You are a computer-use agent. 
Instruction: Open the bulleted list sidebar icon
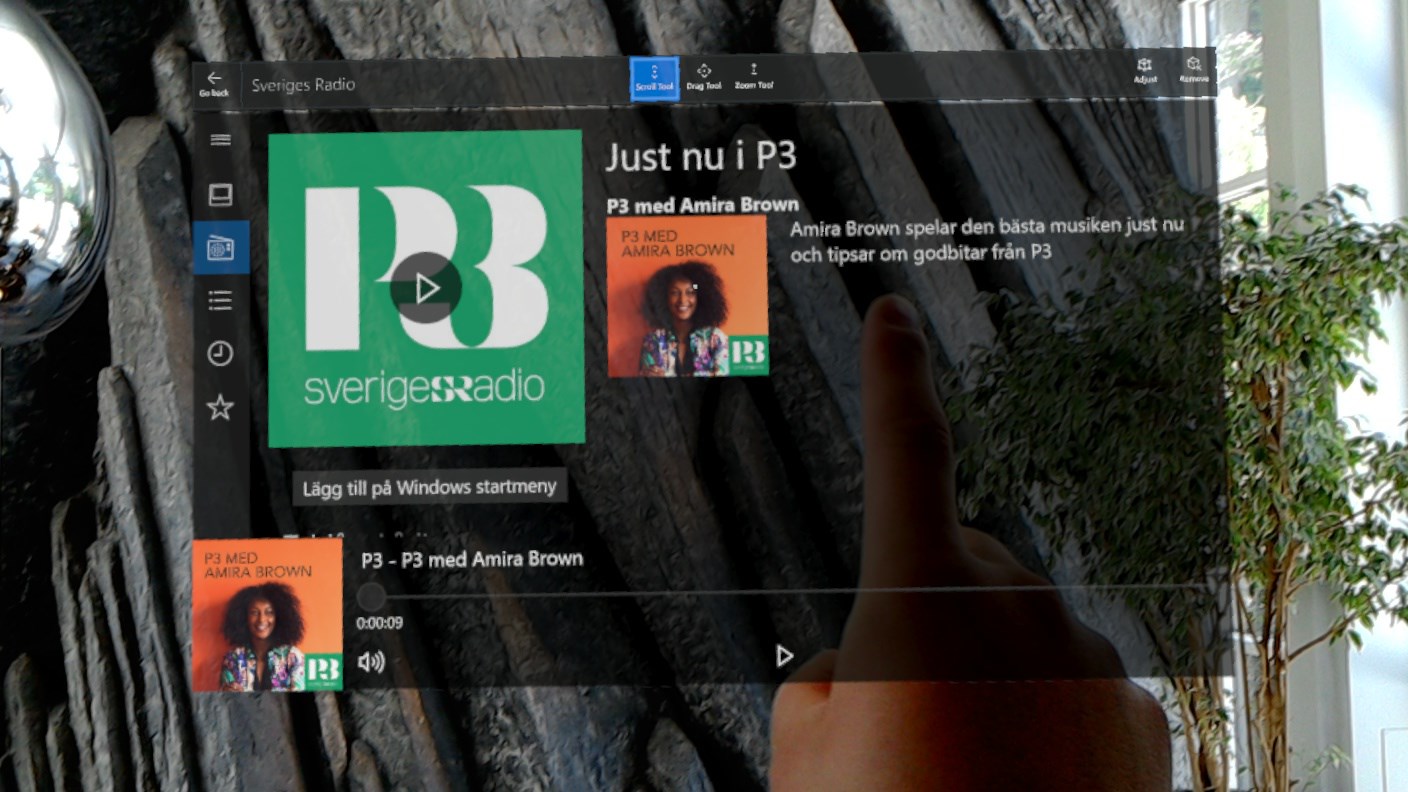(220, 300)
